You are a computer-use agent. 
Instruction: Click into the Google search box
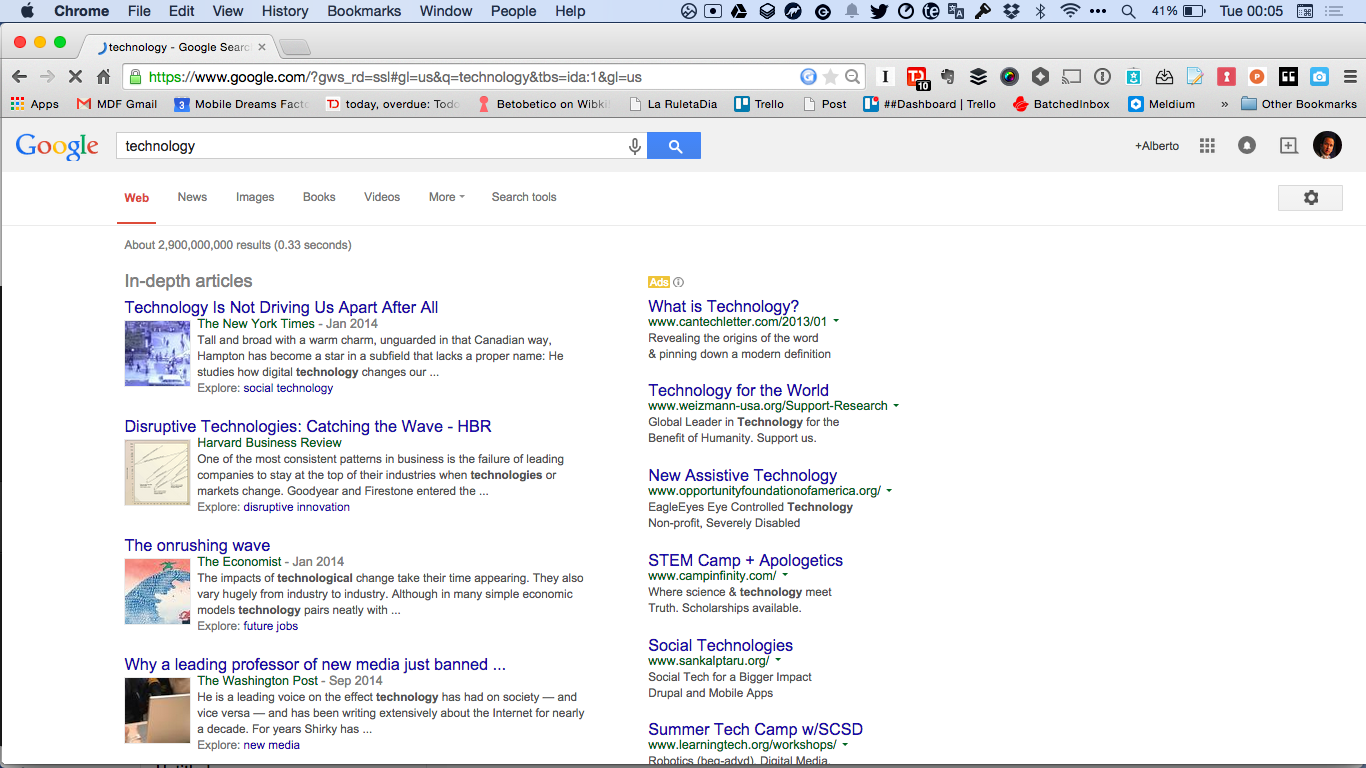(x=370, y=146)
